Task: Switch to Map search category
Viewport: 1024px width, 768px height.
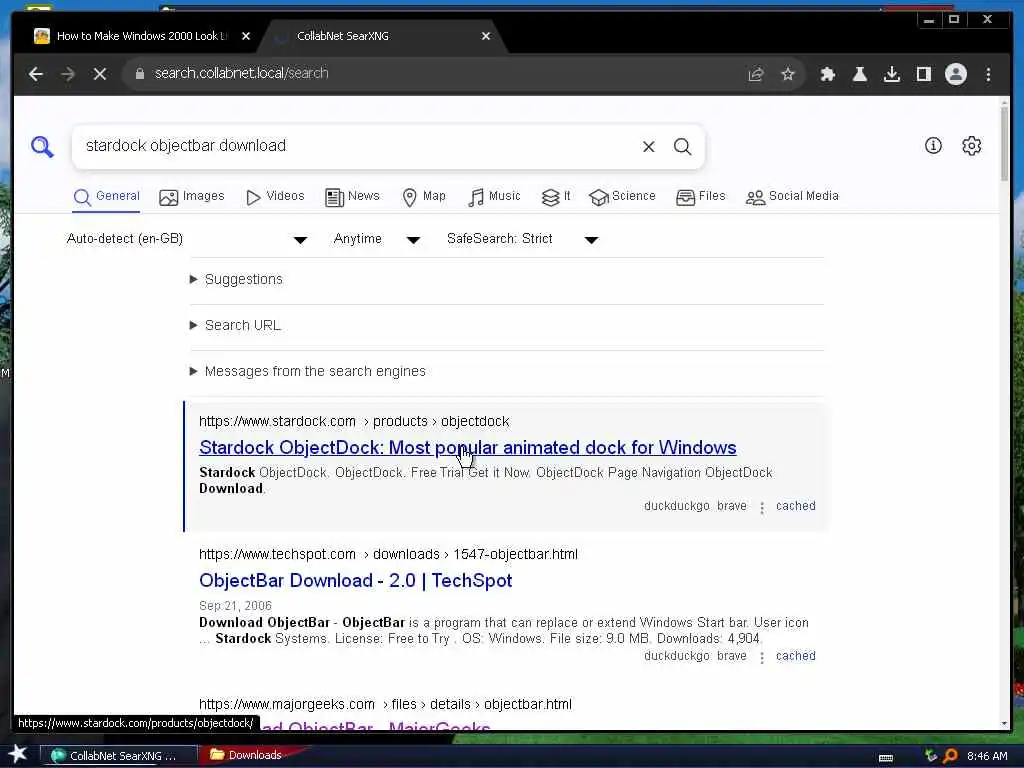Action: pos(424,197)
